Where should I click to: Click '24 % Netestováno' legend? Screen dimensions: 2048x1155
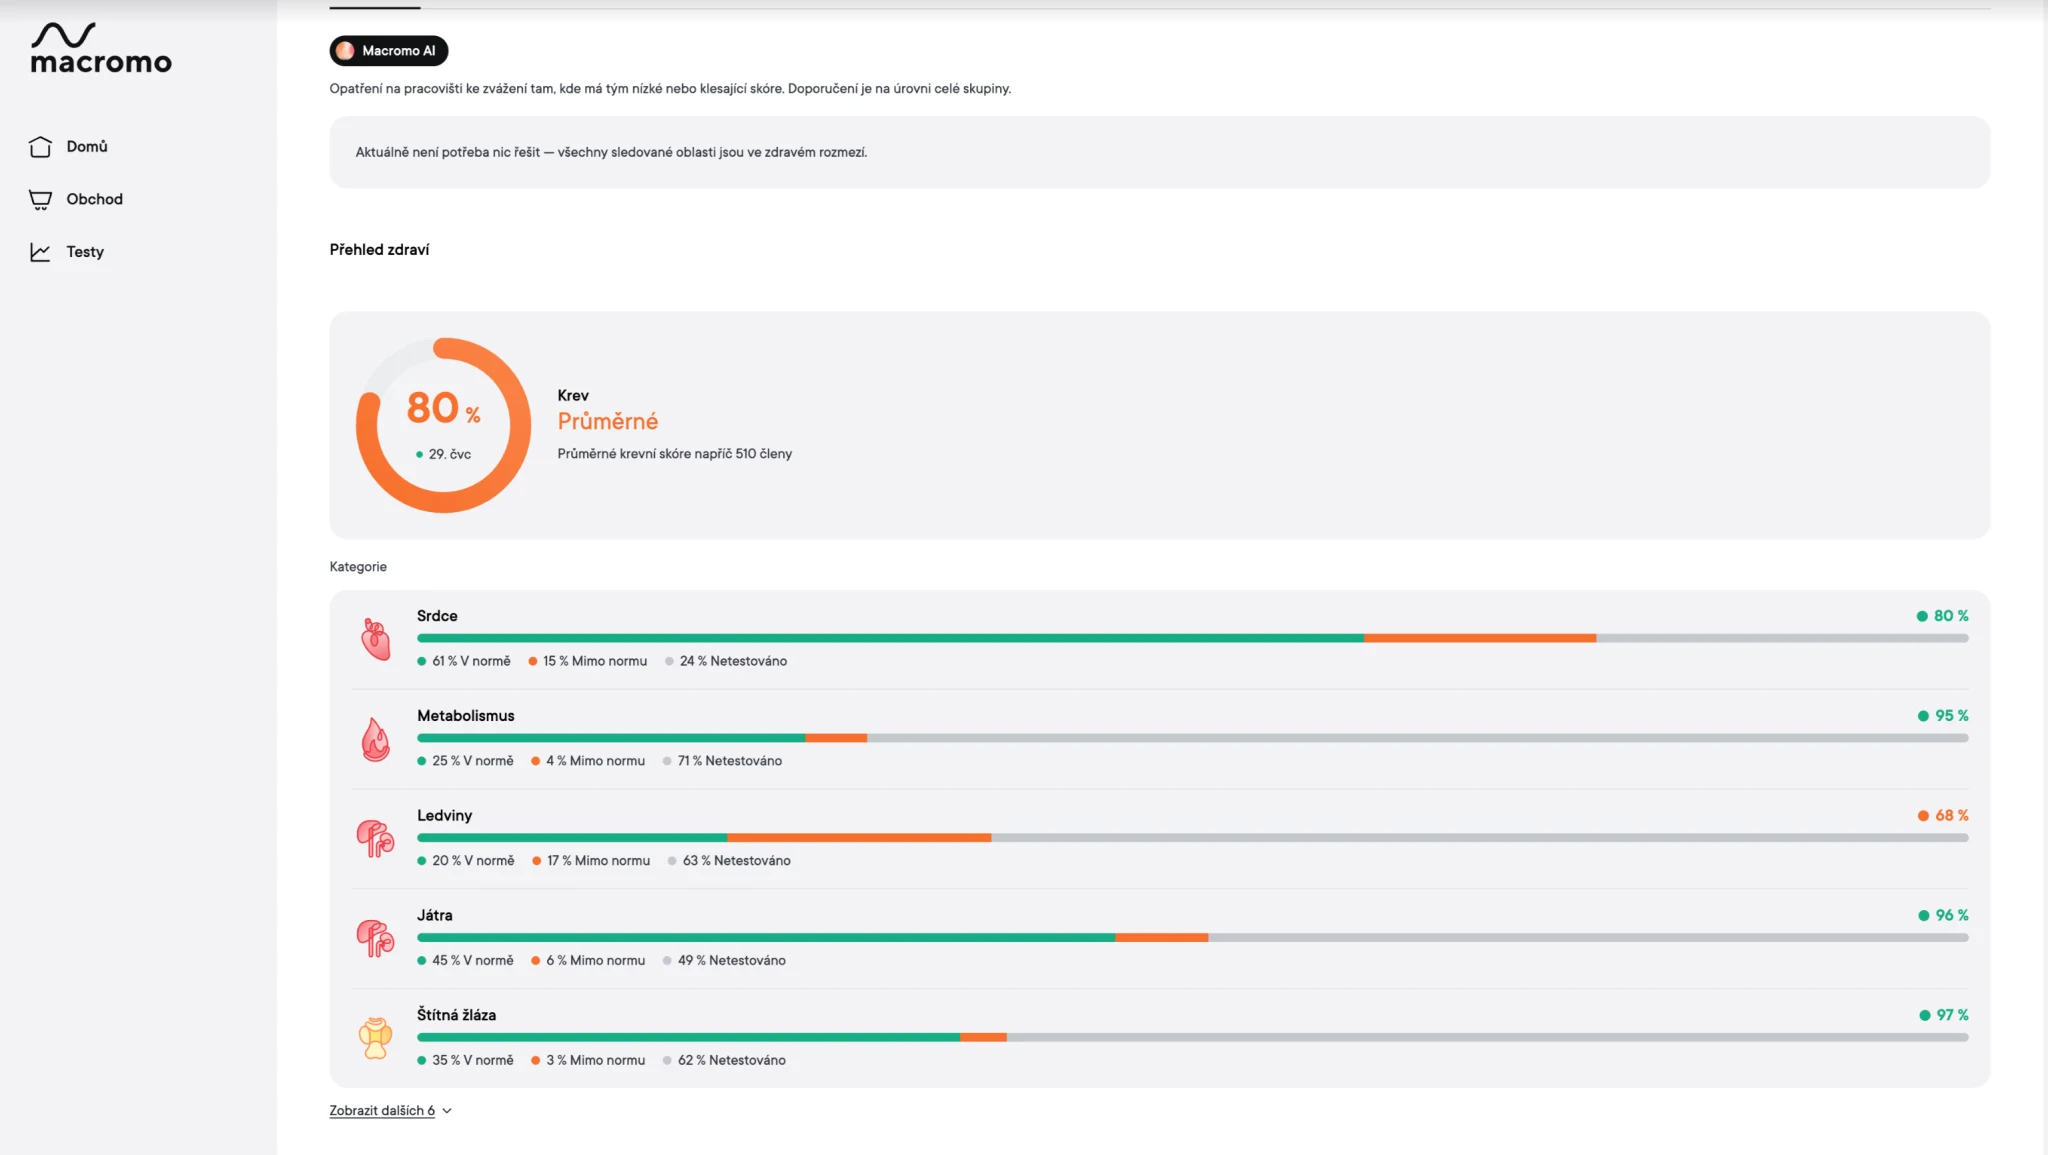(726, 661)
